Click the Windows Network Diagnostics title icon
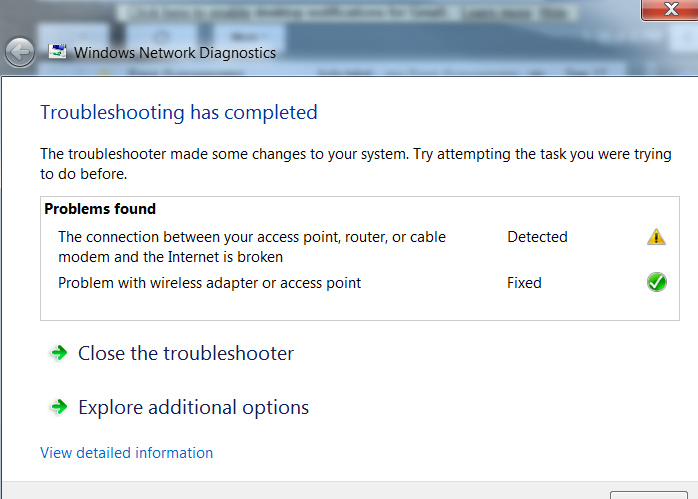This screenshot has width=698, height=499. [x=57, y=52]
